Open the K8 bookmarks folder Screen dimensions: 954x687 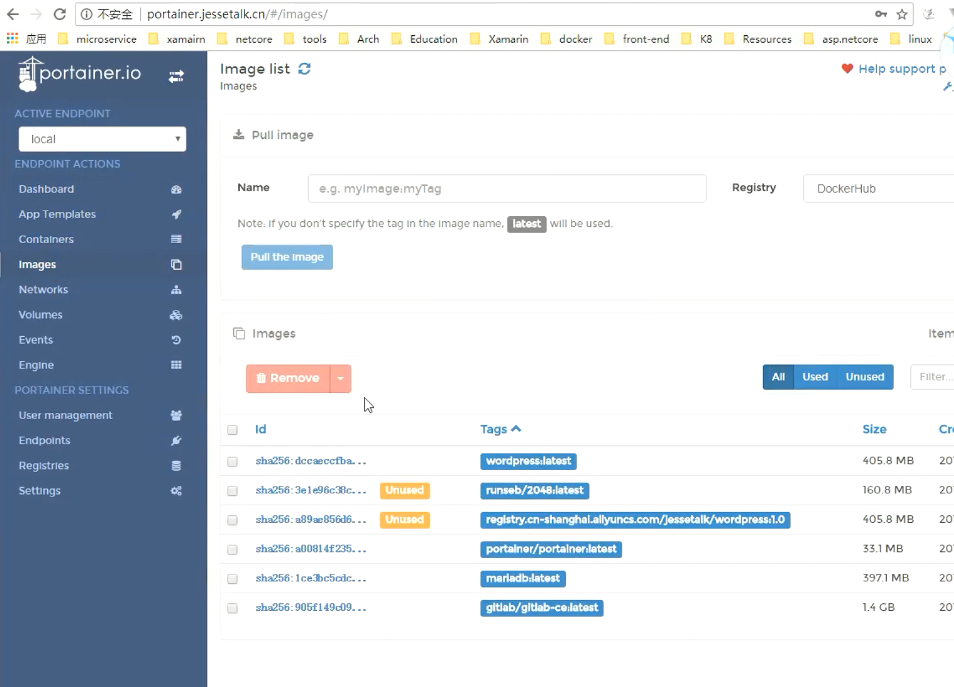(697, 39)
